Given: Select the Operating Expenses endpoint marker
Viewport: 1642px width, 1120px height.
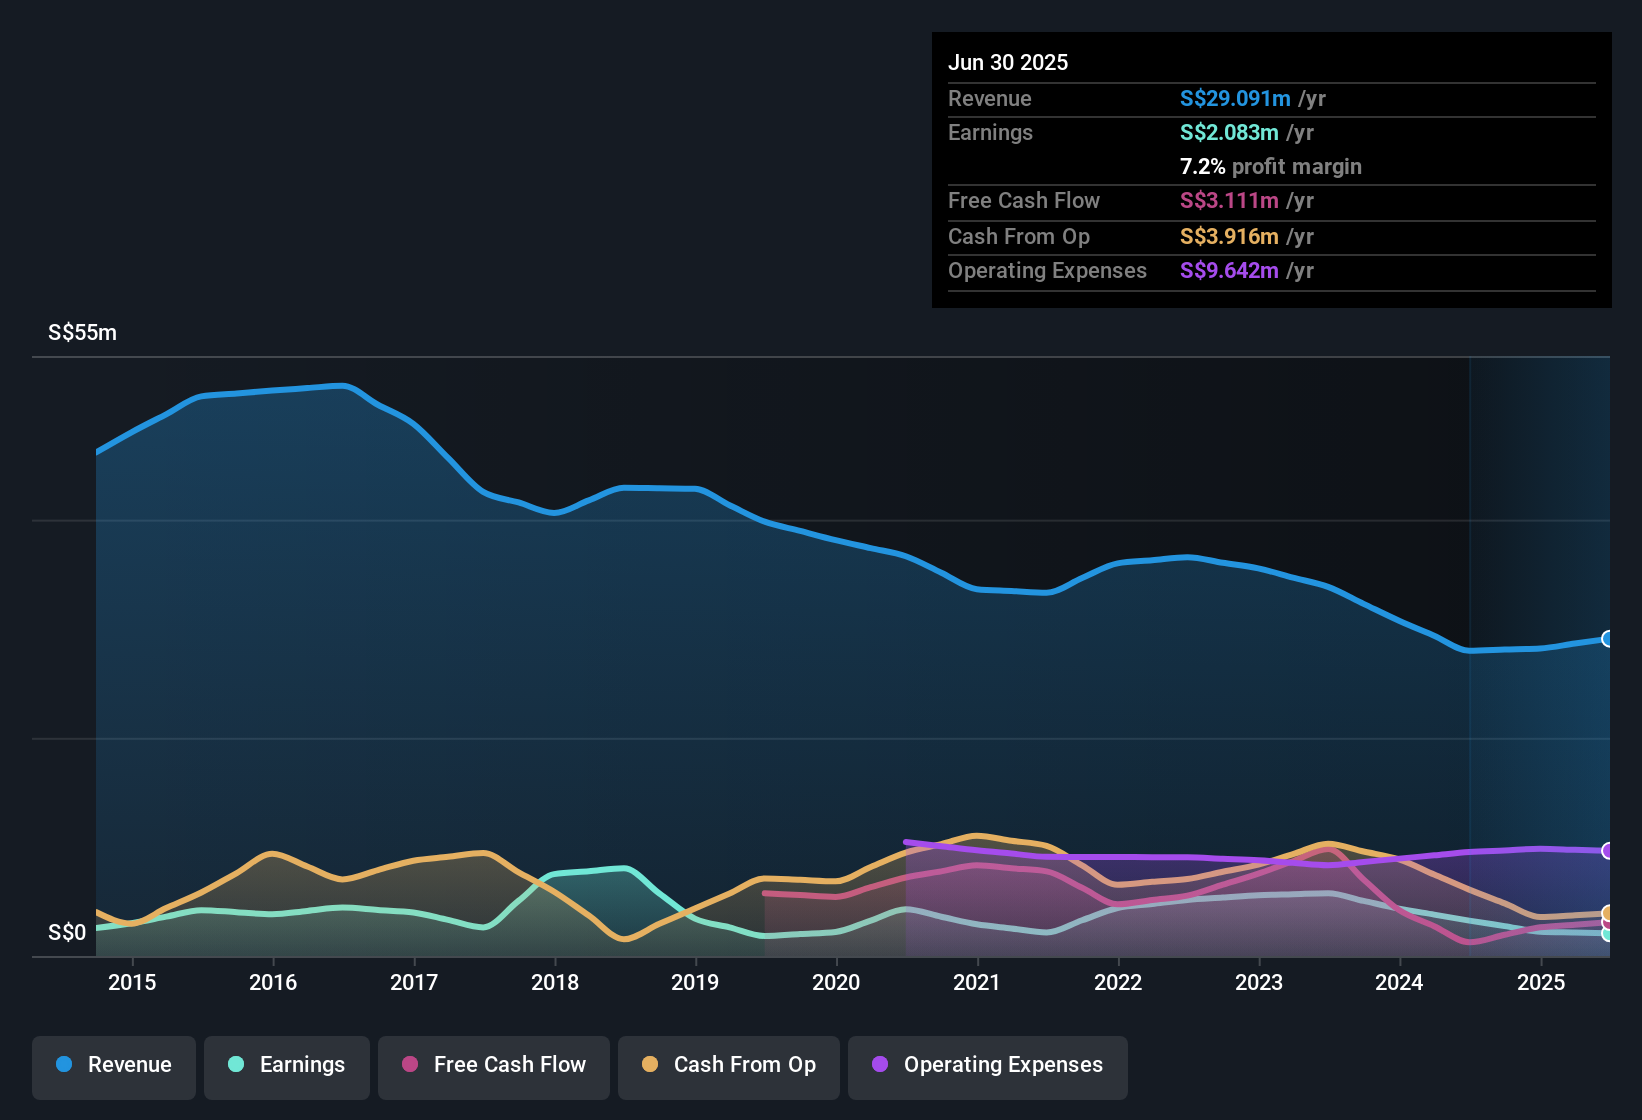Looking at the screenshot, I should (x=1608, y=851).
